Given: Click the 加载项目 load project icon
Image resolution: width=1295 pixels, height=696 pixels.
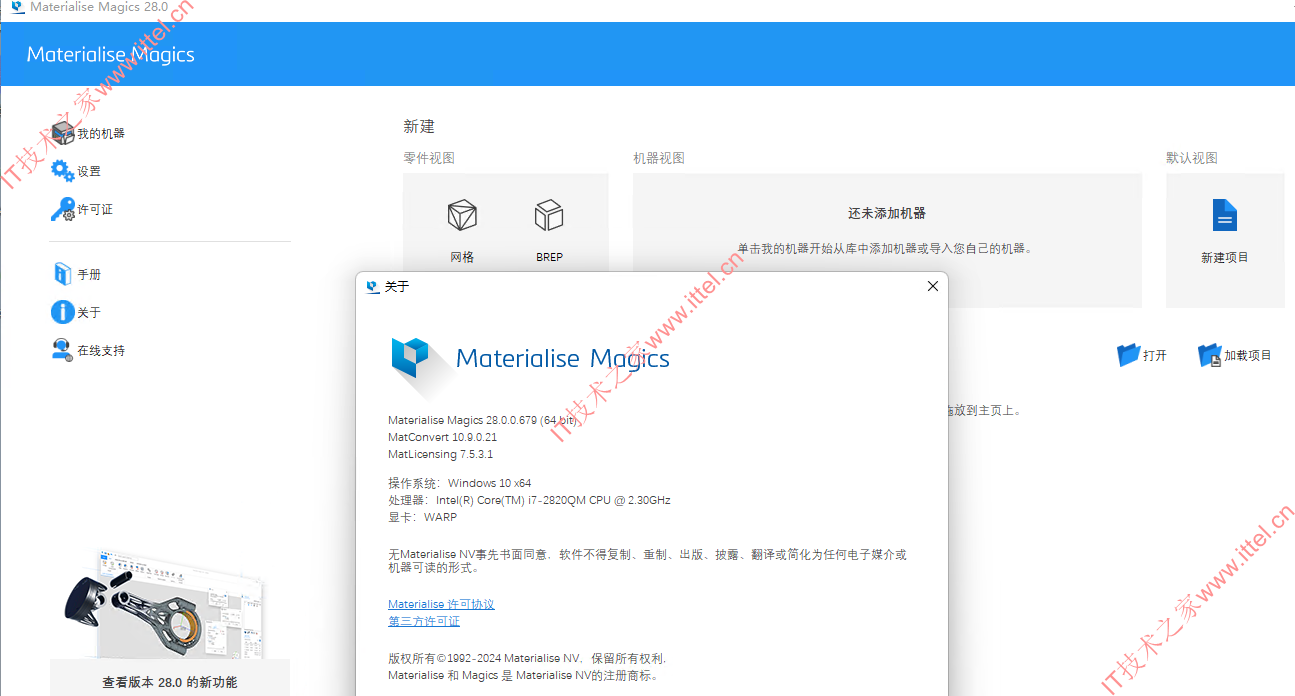Looking at the screenshot, I should click(x=1210, y=355).
